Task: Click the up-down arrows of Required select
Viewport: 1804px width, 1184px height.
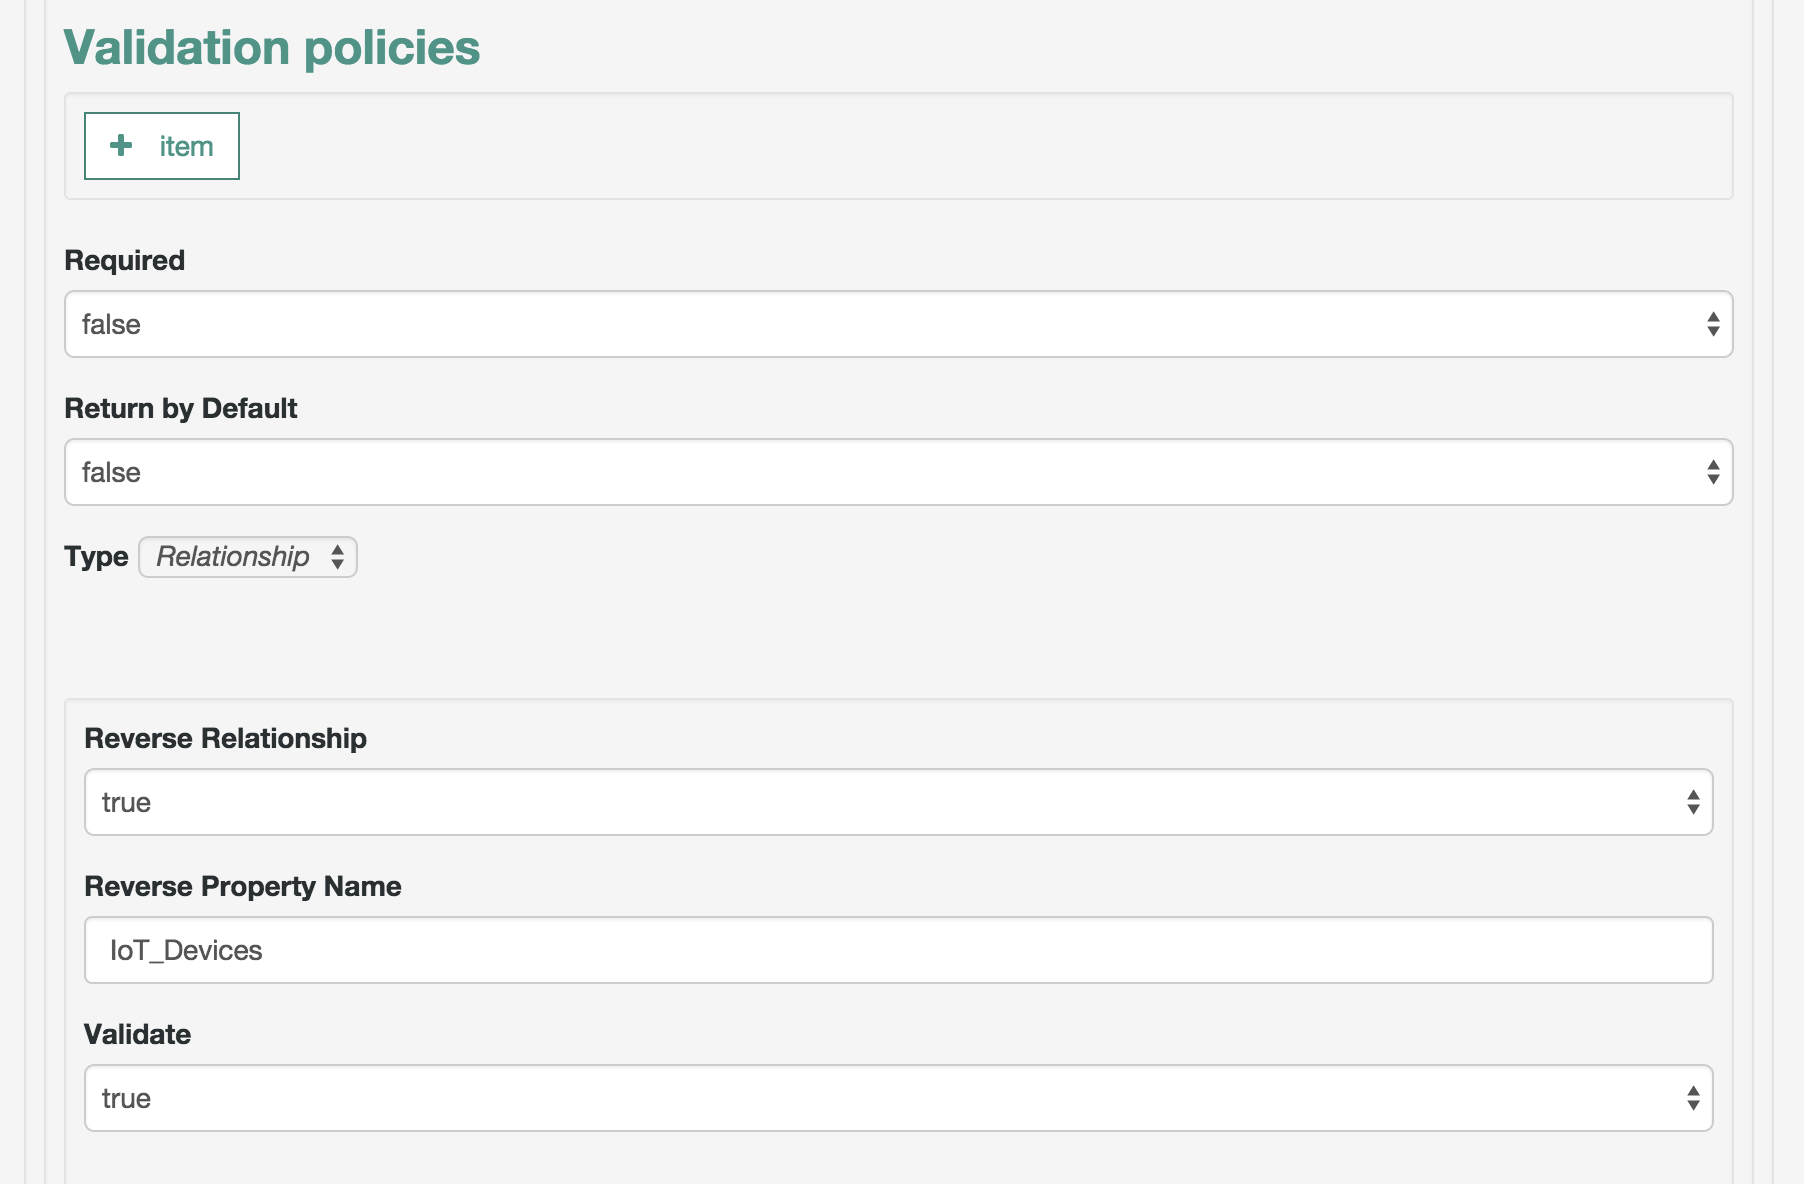Action: pyautogui.click(x=1713, y=324)
